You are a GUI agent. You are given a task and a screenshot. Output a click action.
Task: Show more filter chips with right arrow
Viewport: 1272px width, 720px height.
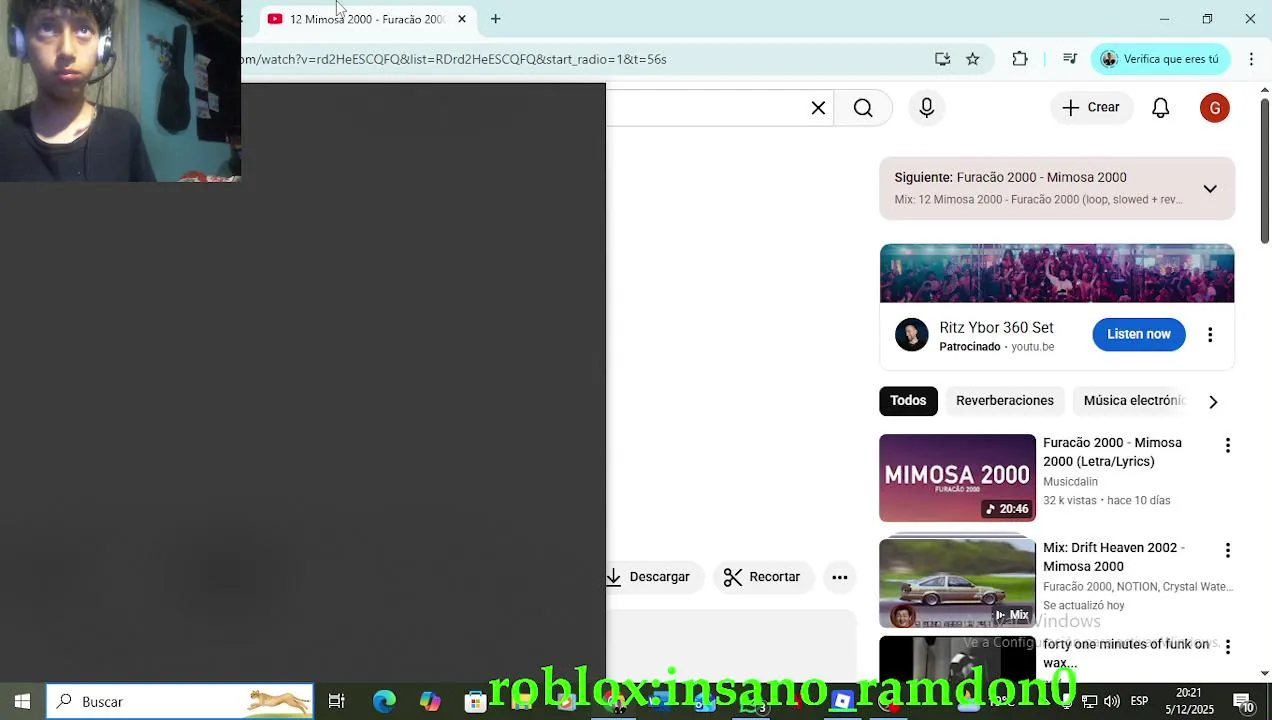pos(1213,402)
